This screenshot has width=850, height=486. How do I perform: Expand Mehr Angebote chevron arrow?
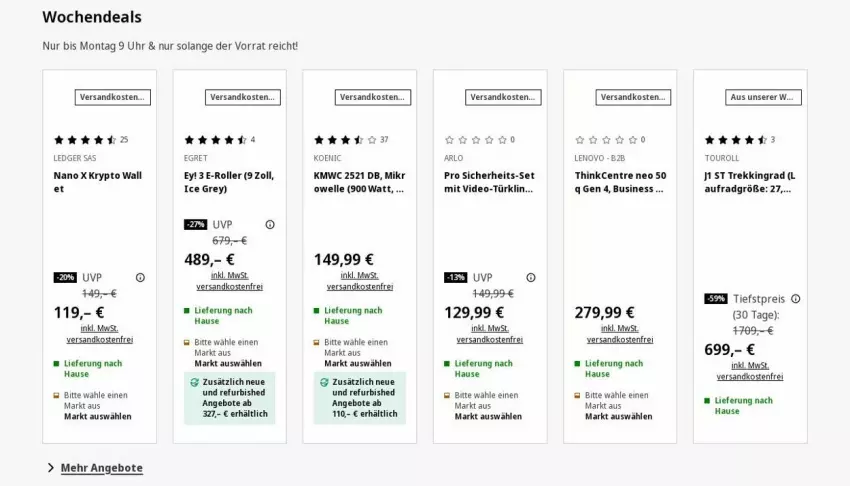pos(51,468)
